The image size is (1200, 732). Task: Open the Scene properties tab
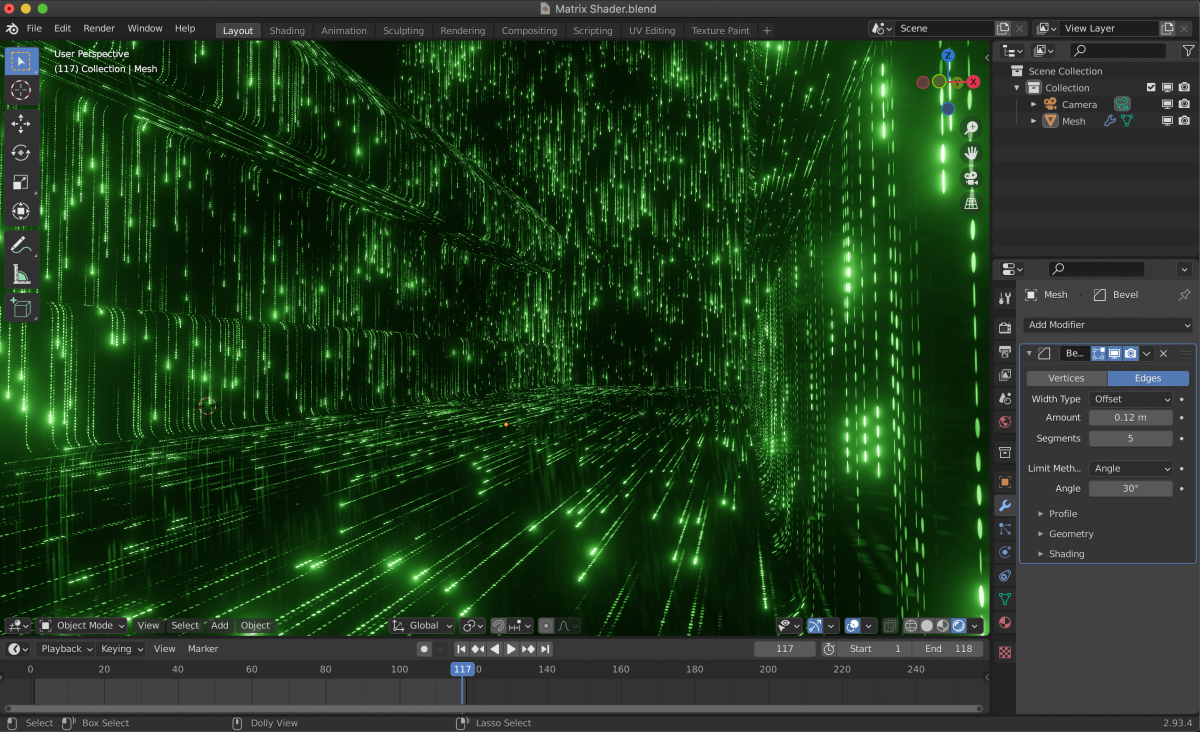point(1005,398)
